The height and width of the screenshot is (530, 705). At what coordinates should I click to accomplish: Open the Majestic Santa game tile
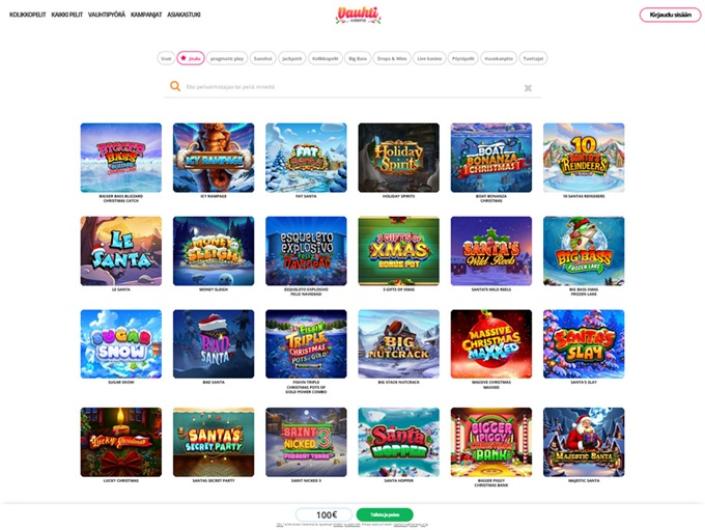(x=584, y=442)
